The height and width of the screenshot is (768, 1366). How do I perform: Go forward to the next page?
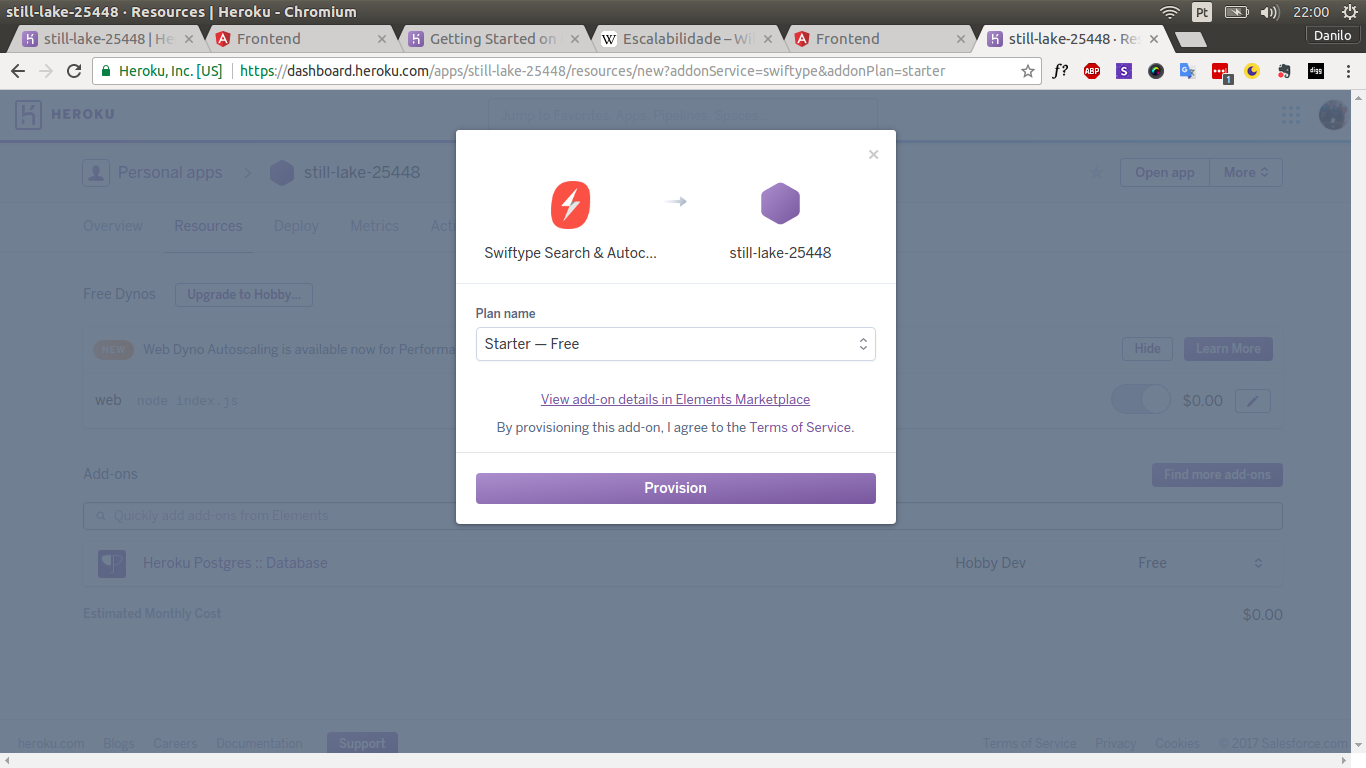coord(46,71)
